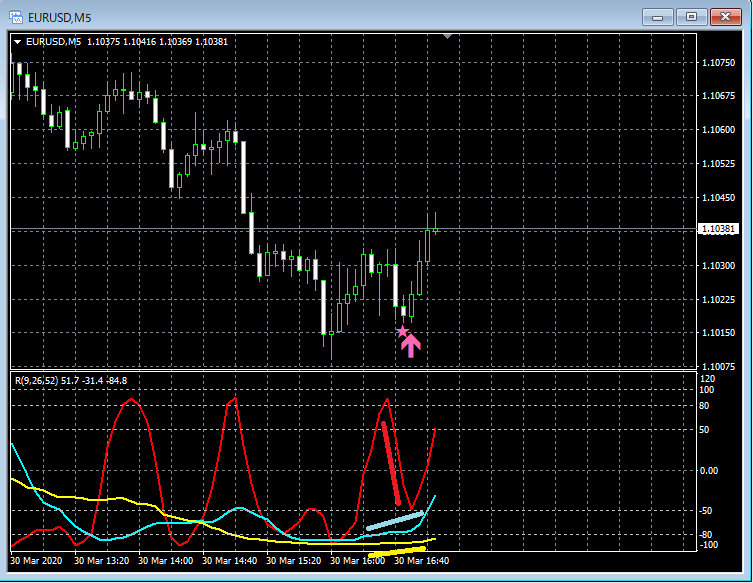The width and height of the screenshot is (753, 583).
Task: Click the 1.10225 price scale label
Action: tap(718, 300)
